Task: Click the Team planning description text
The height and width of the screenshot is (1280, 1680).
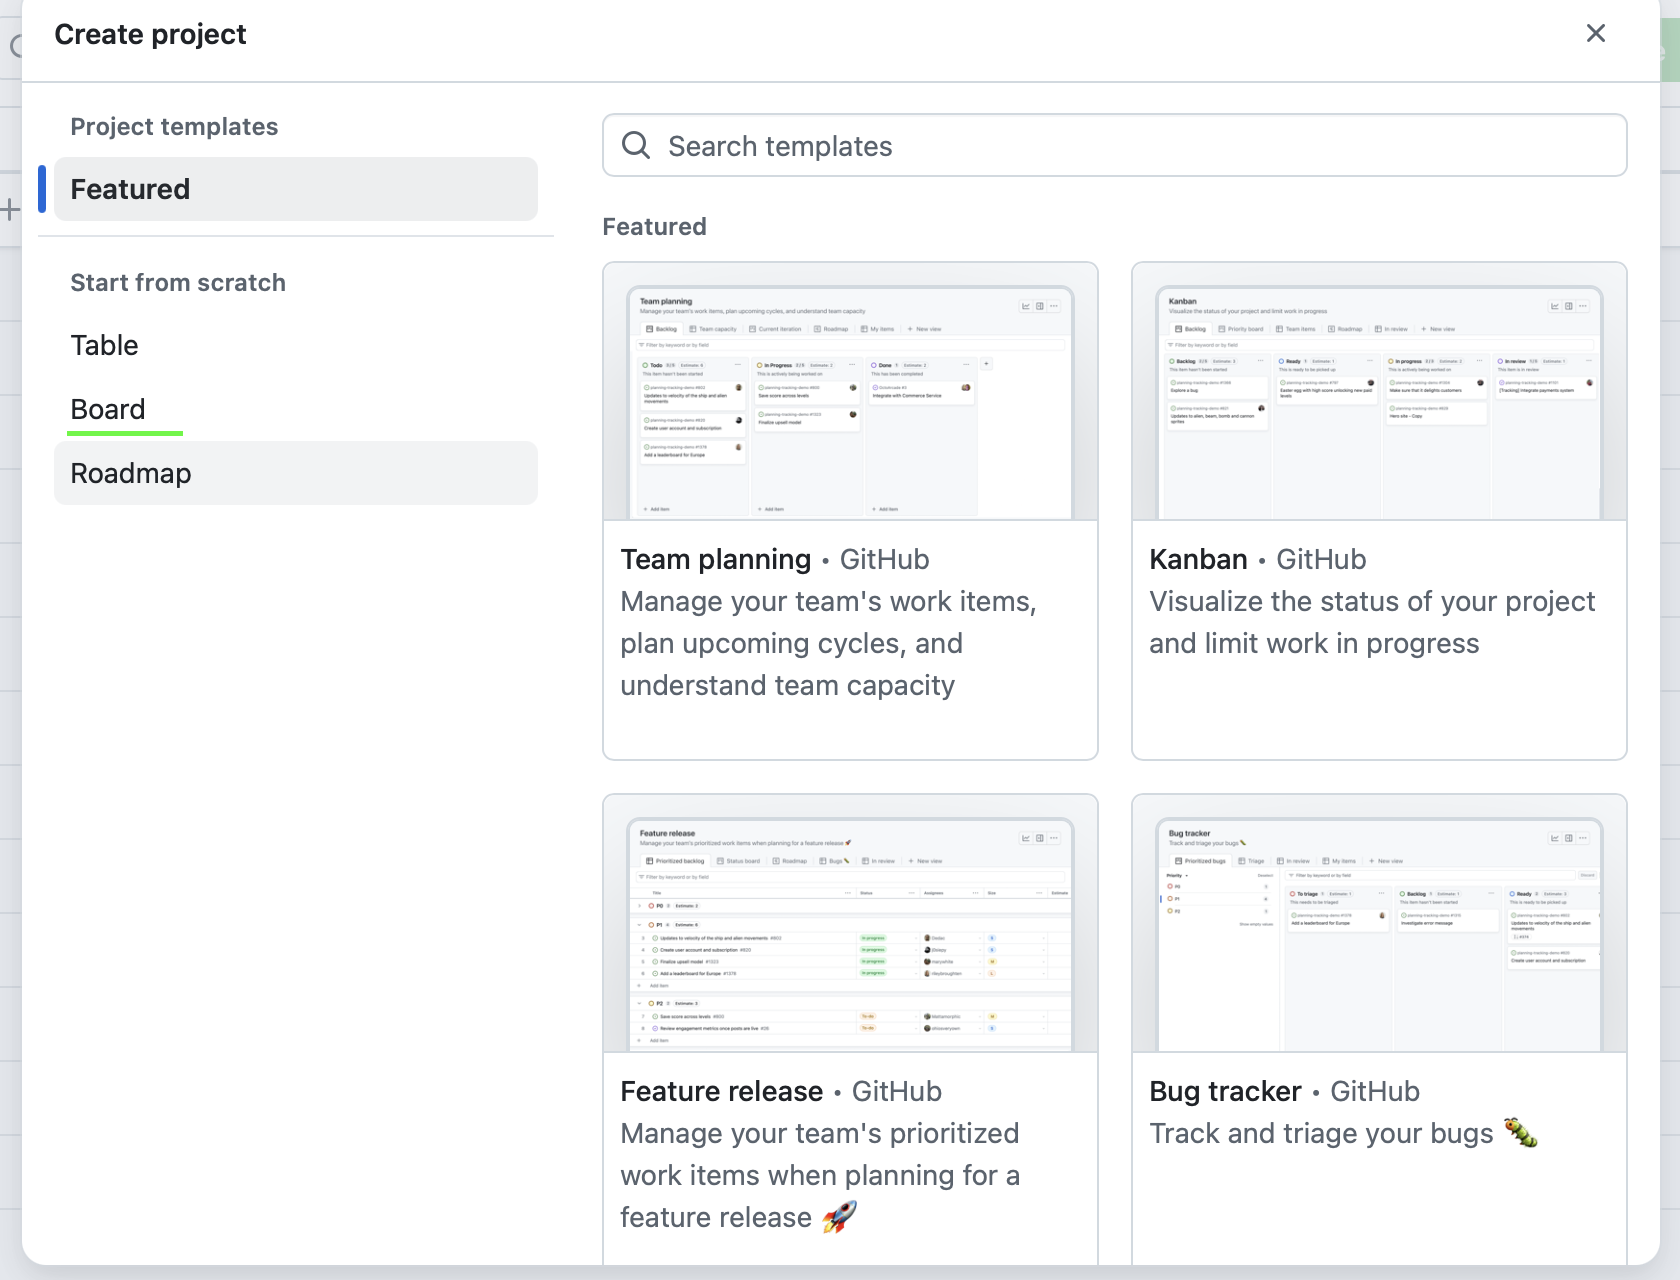Action: point(828,643)
